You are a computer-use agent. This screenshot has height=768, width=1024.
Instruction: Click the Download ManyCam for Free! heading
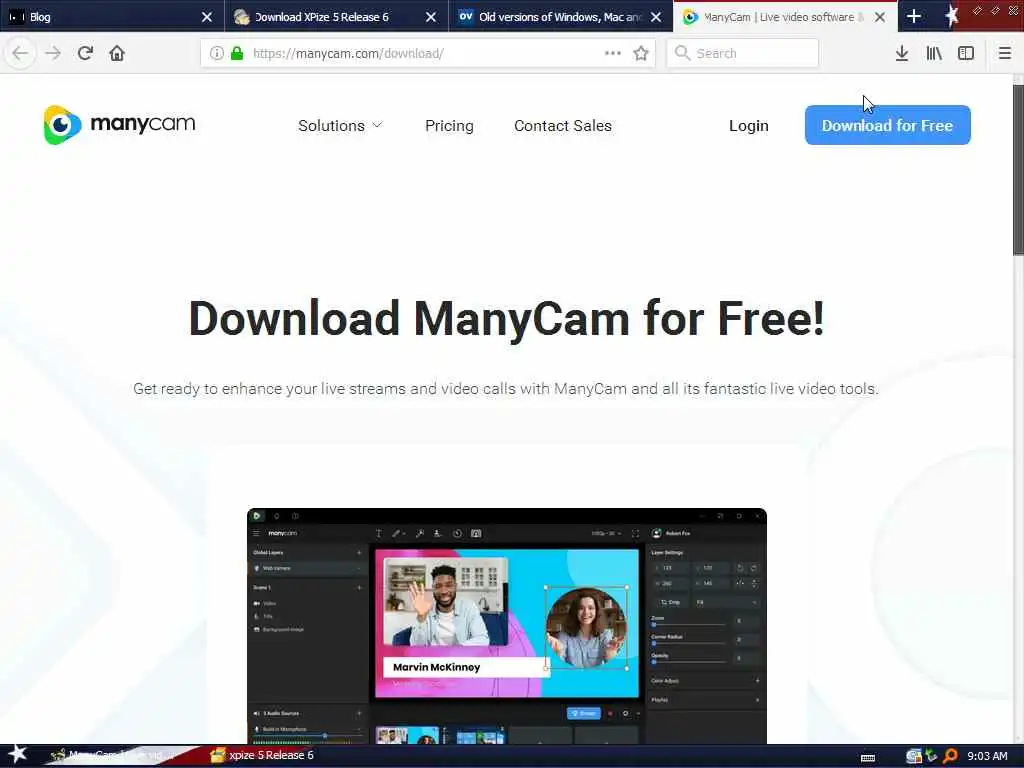click(507, 319)
